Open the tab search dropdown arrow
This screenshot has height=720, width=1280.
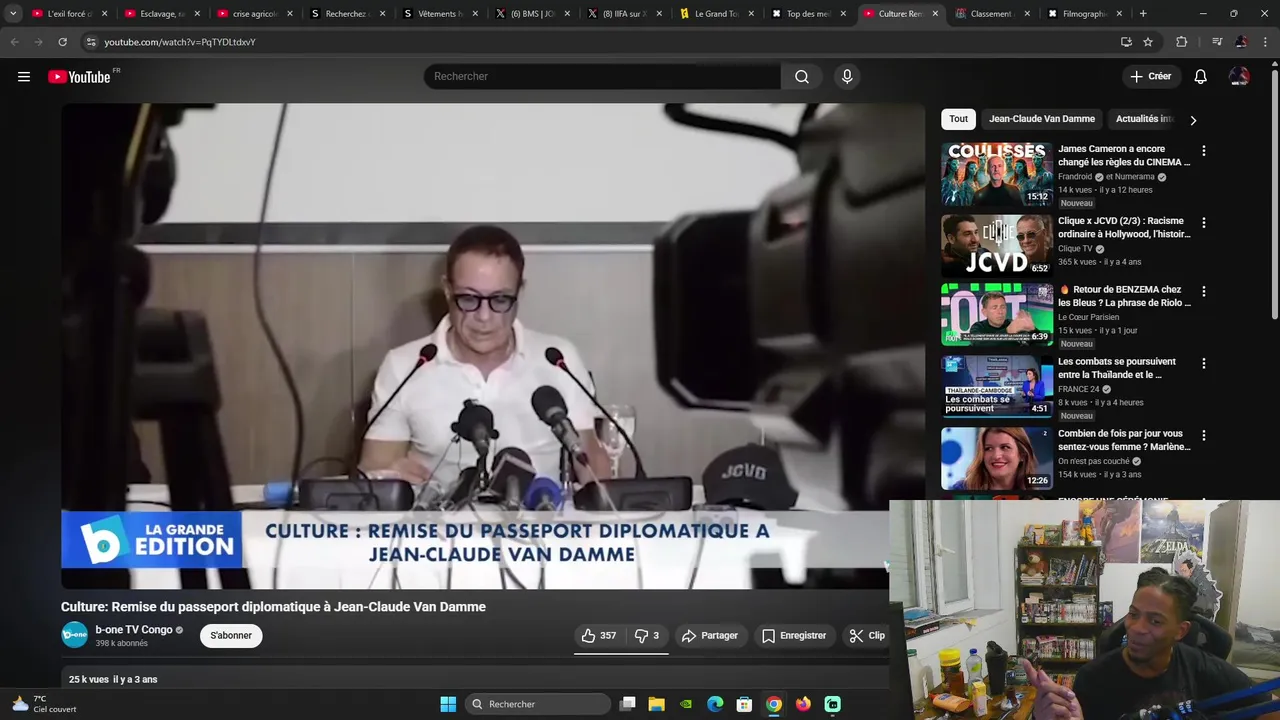[x=13, y=14]
